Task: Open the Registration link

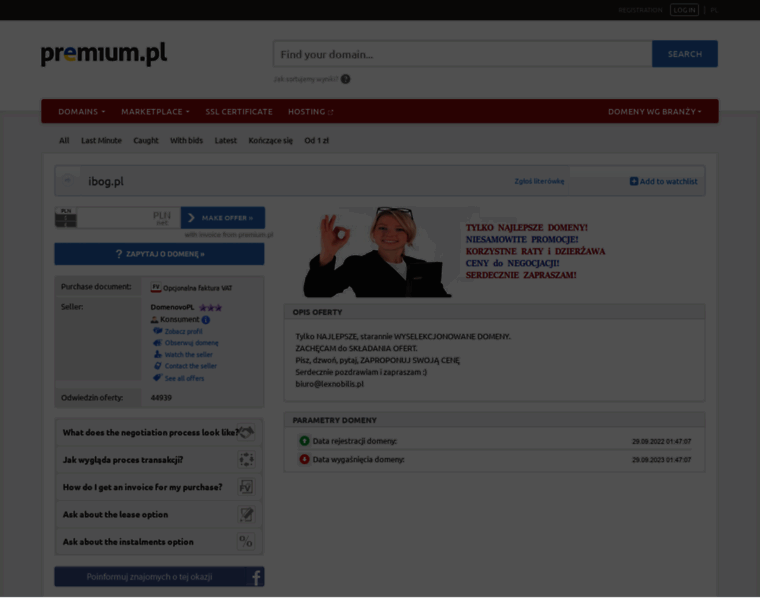Action: (640, 10)
